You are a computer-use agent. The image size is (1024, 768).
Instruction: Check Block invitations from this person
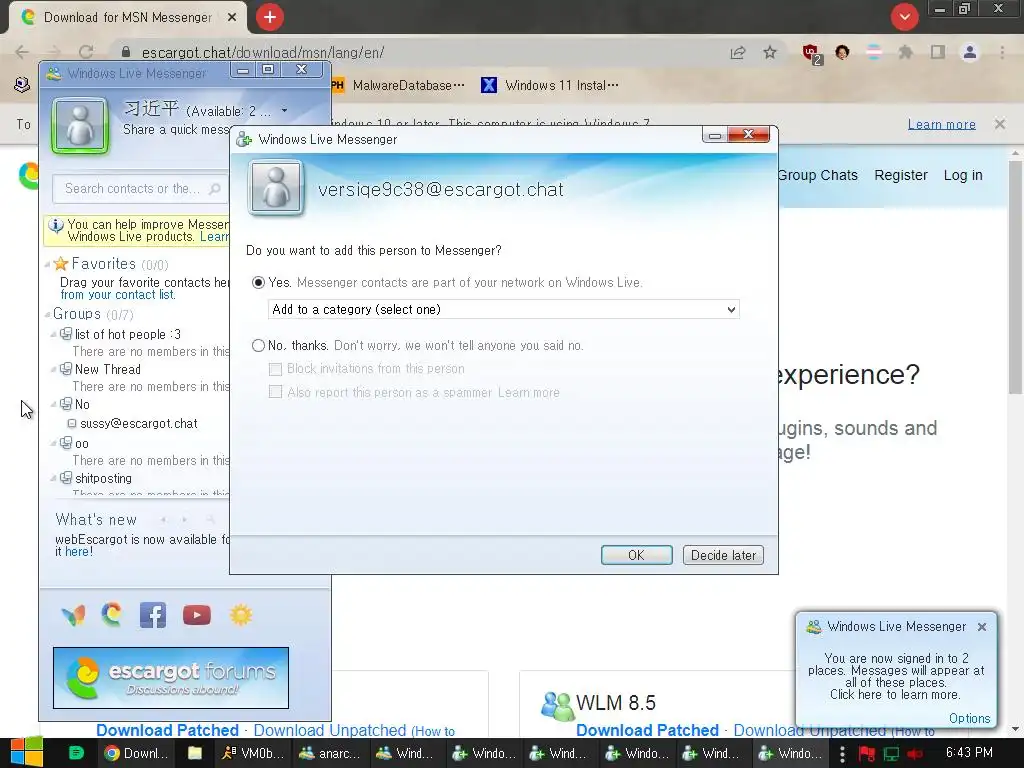(275, 369)
